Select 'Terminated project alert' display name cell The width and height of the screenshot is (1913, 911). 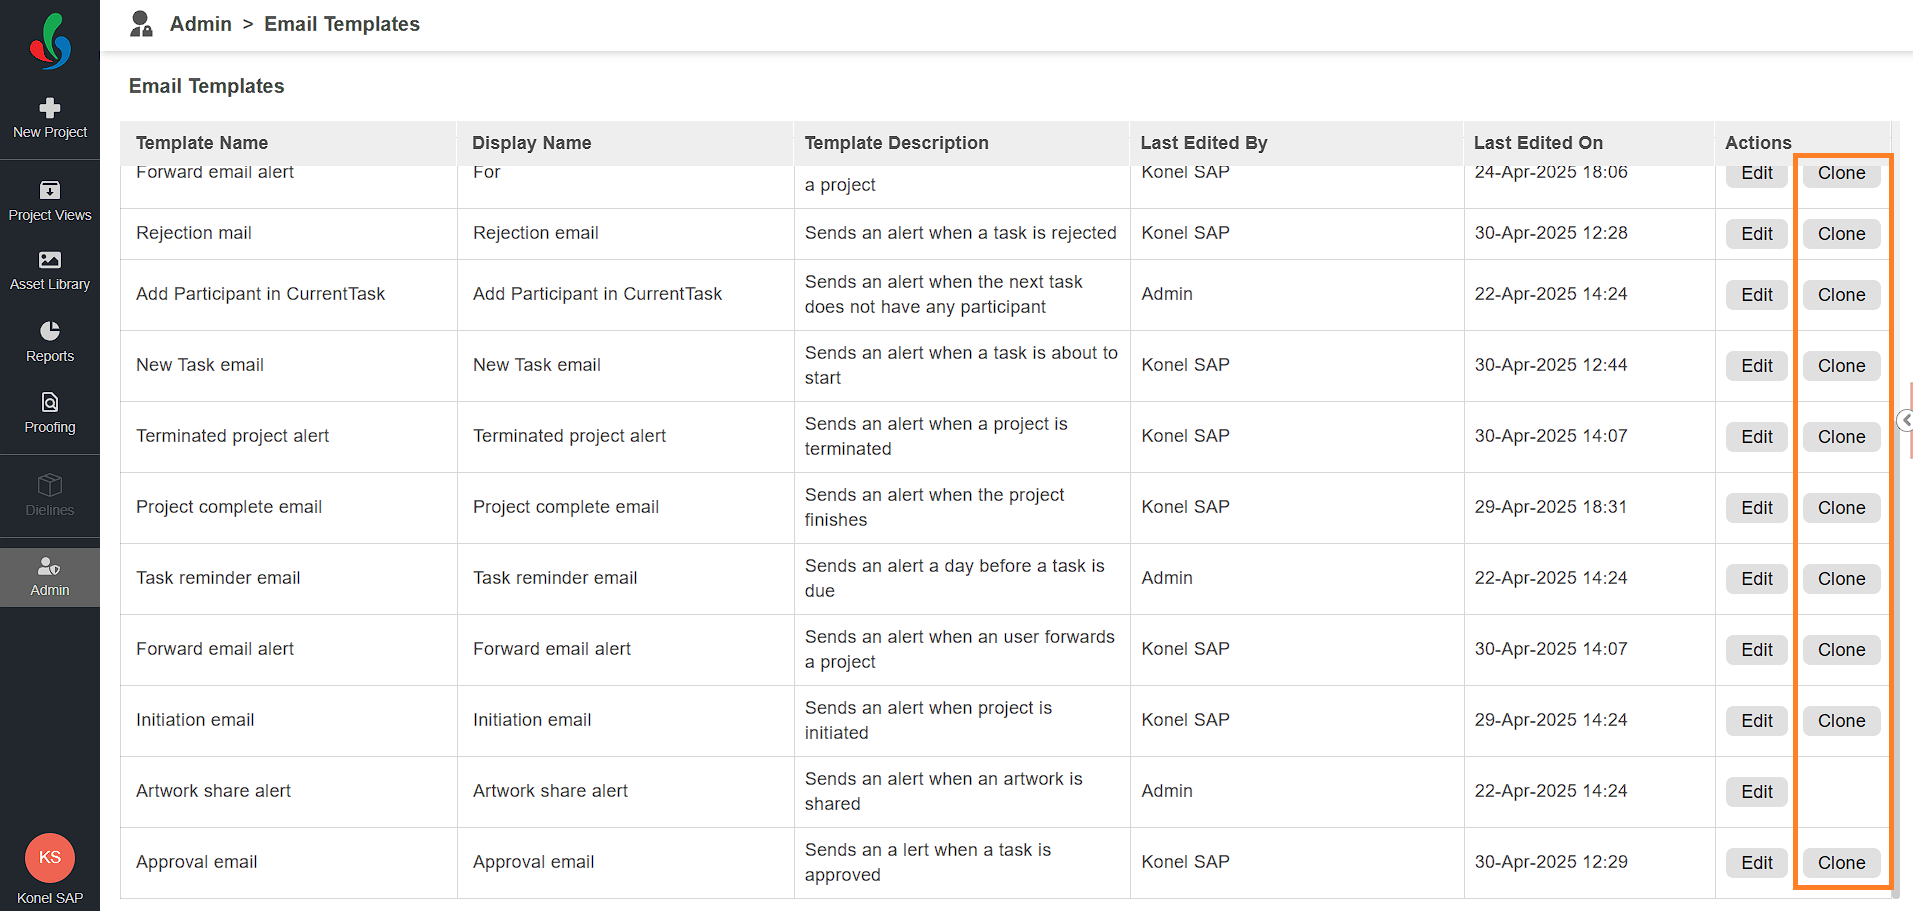569,436
